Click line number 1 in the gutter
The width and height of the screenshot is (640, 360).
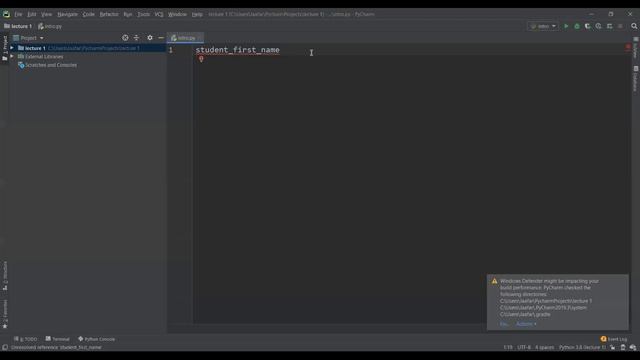click(x=171, y=50)
